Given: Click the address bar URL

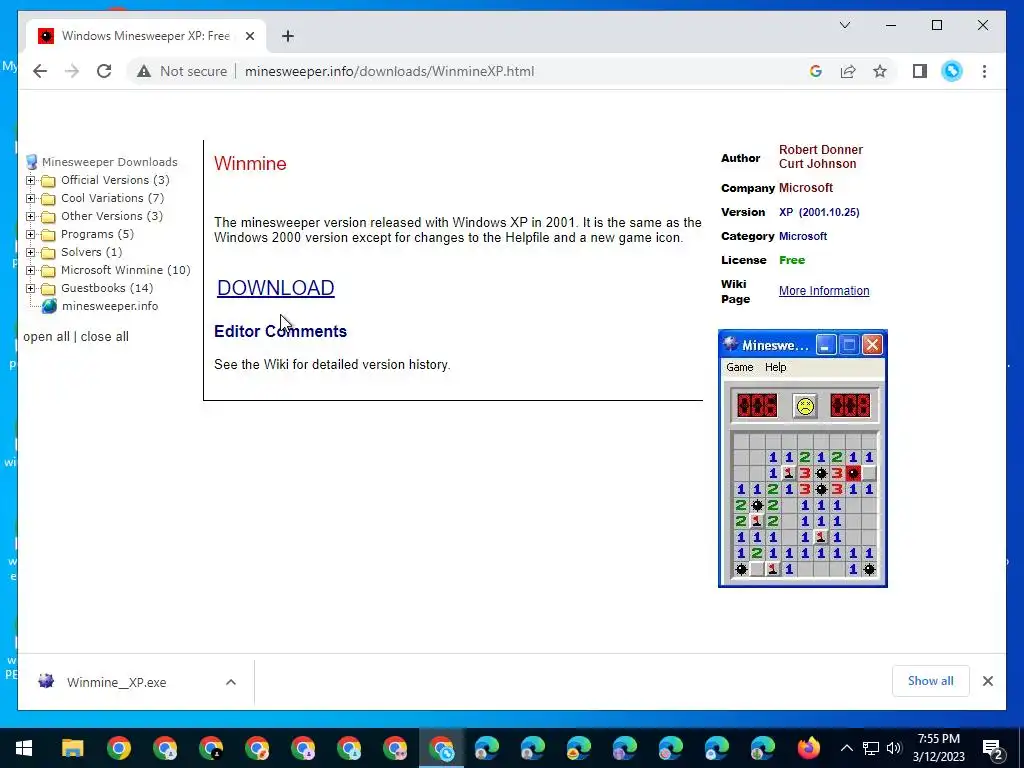Looking at the screenshot, I should point(389,71).
